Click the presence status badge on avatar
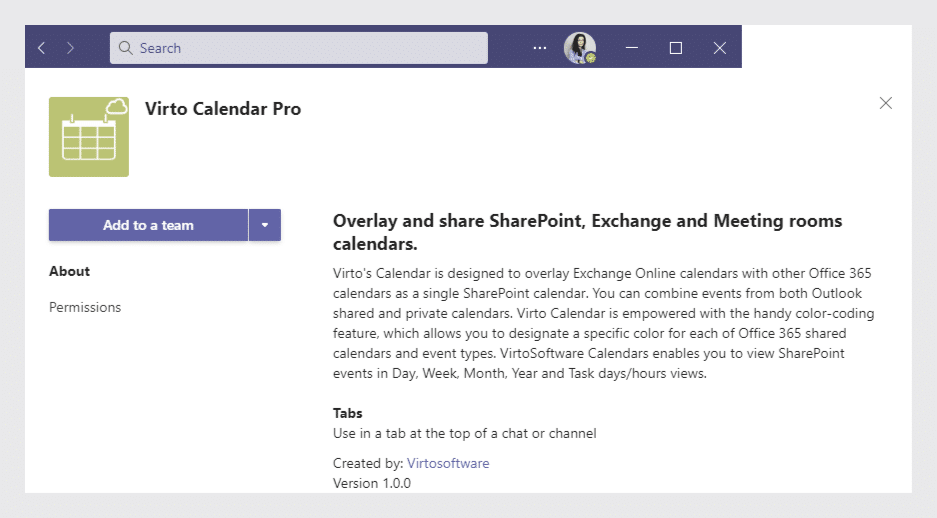Image resolution: width=937 pixels, height=518 pixels. pos(590,58)
